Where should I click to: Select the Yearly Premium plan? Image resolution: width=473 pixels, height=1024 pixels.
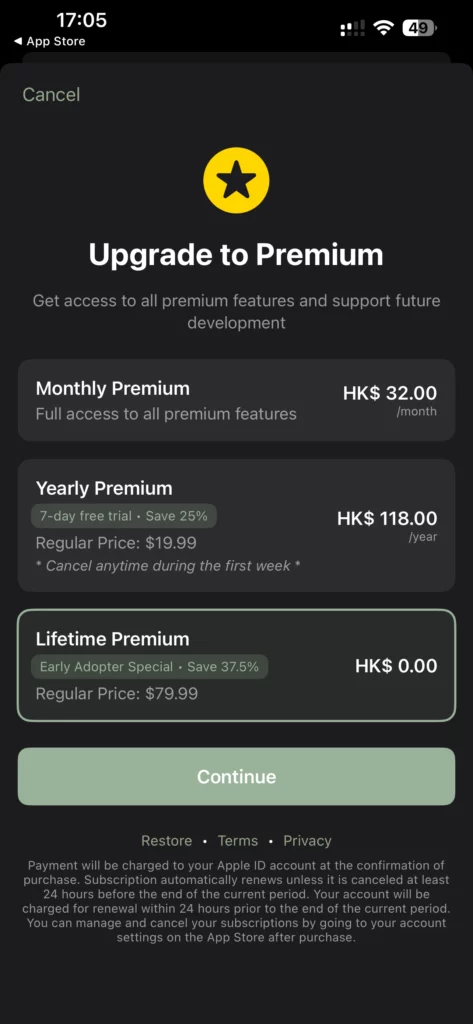[x=236, y=526]
